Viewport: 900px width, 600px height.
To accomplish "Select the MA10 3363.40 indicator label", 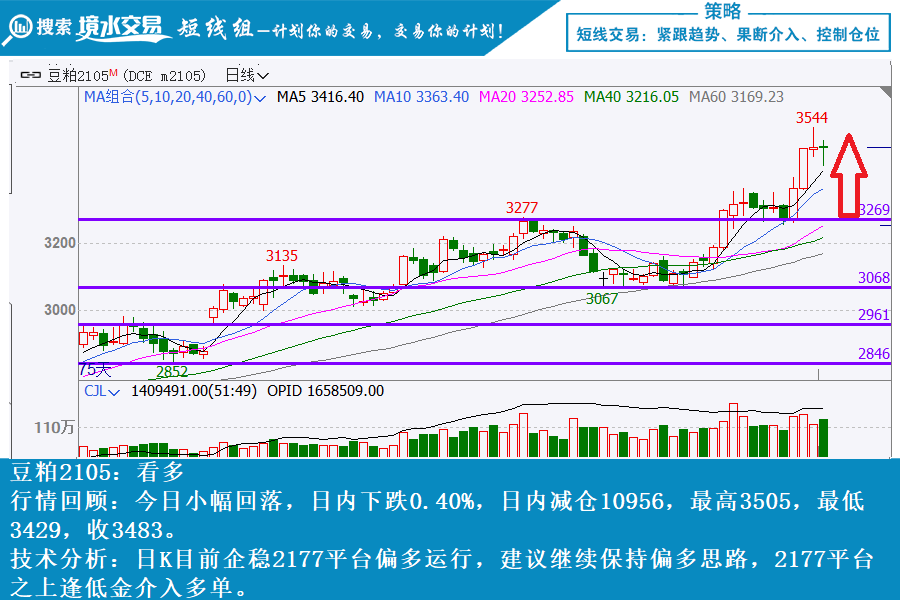I will [x=421, y=97].
